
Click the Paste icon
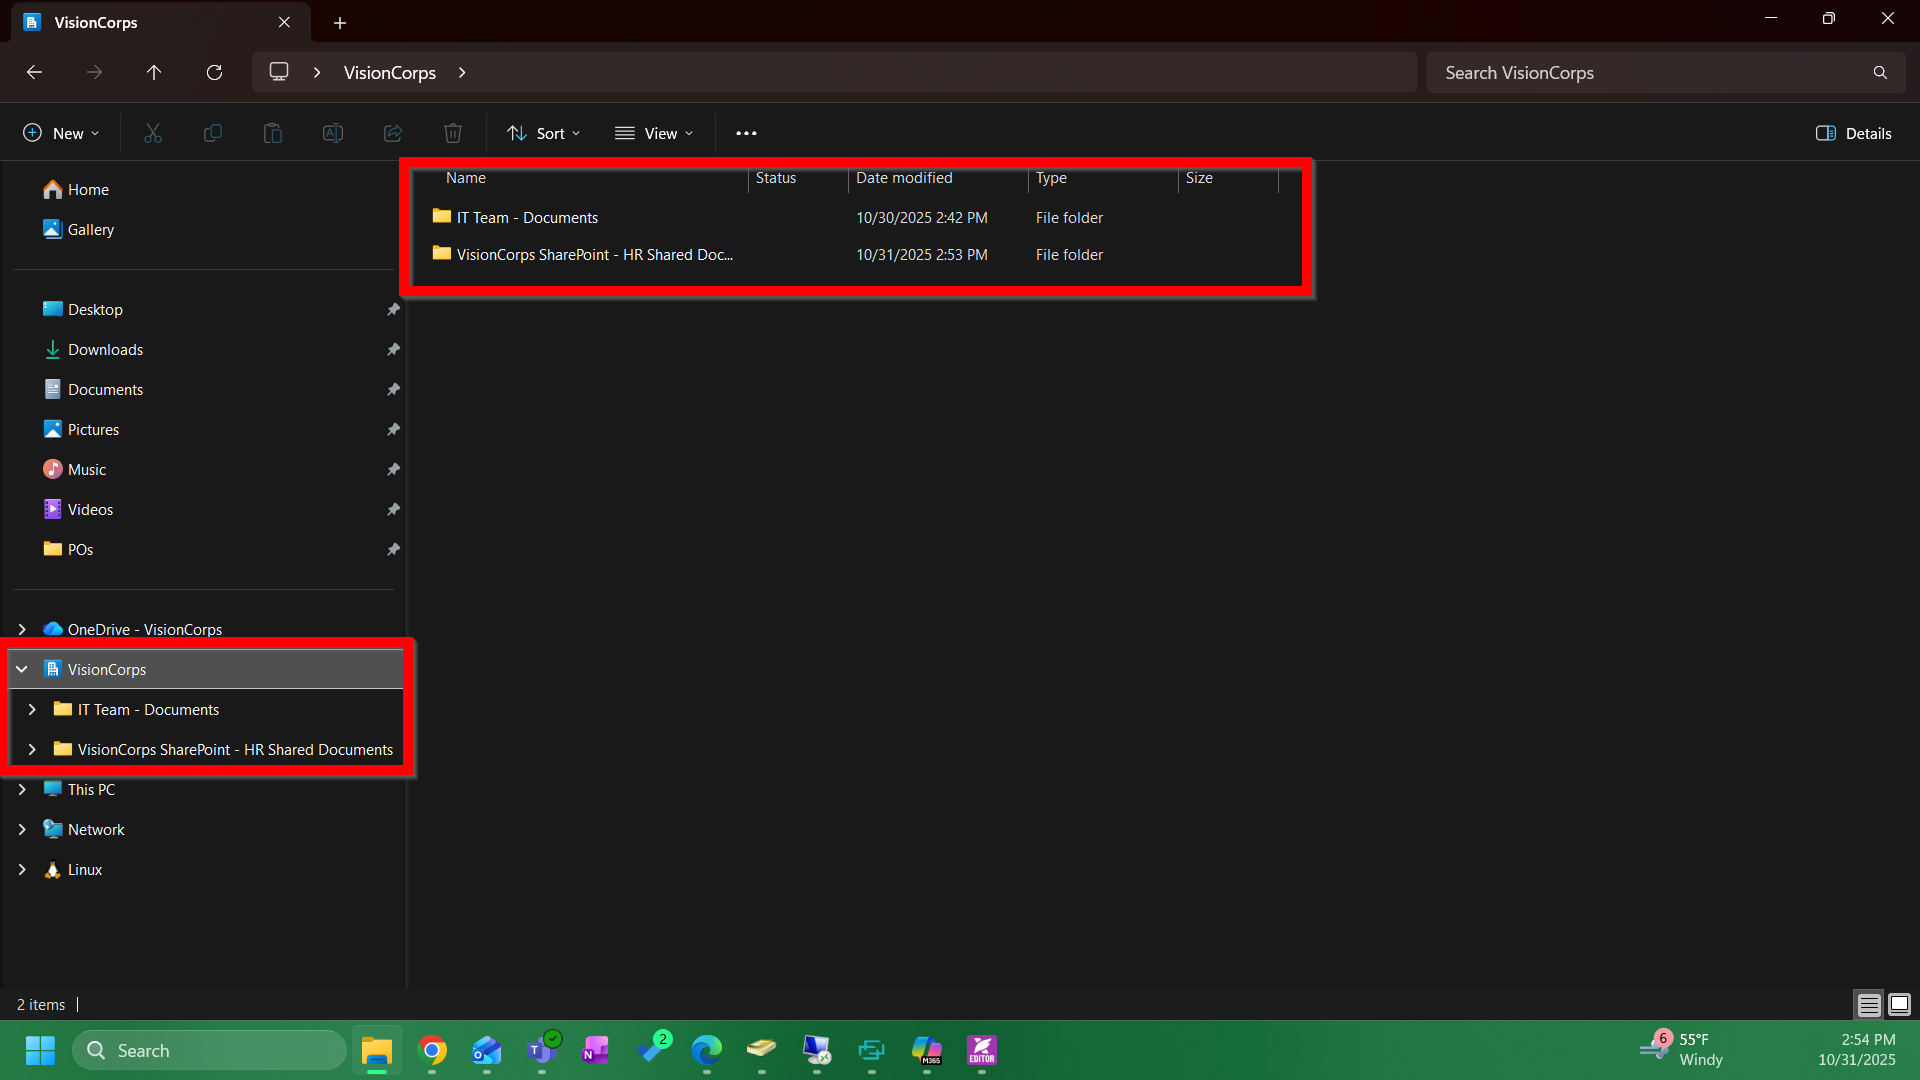273,132
